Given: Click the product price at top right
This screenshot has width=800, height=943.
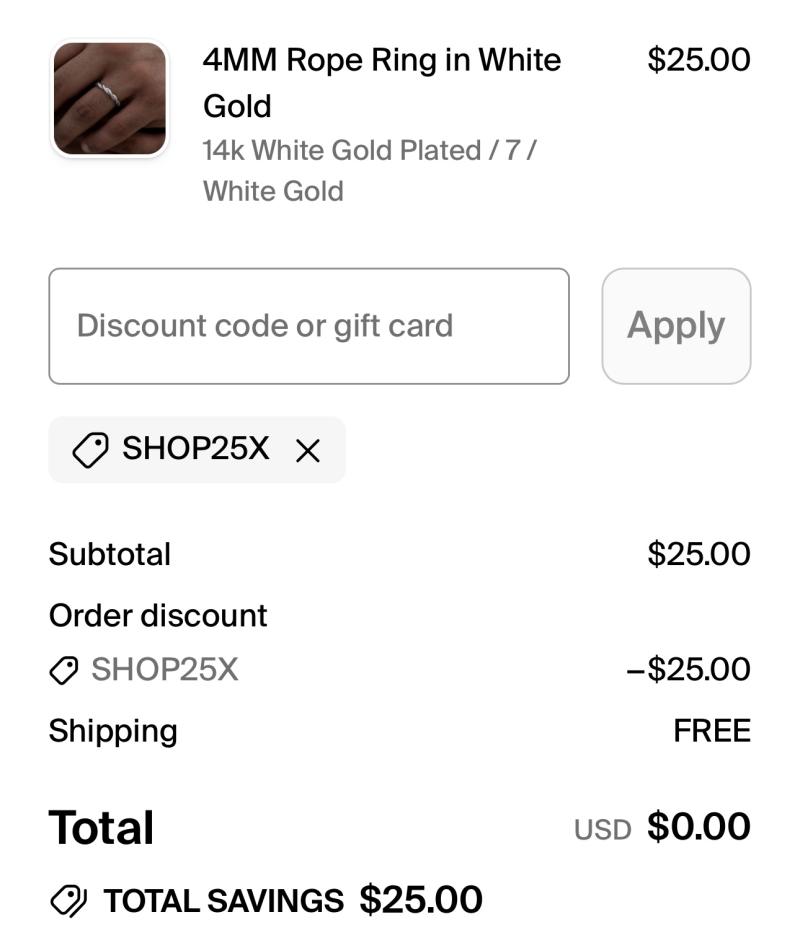Looking at the screenshot, I should point(698,59).
